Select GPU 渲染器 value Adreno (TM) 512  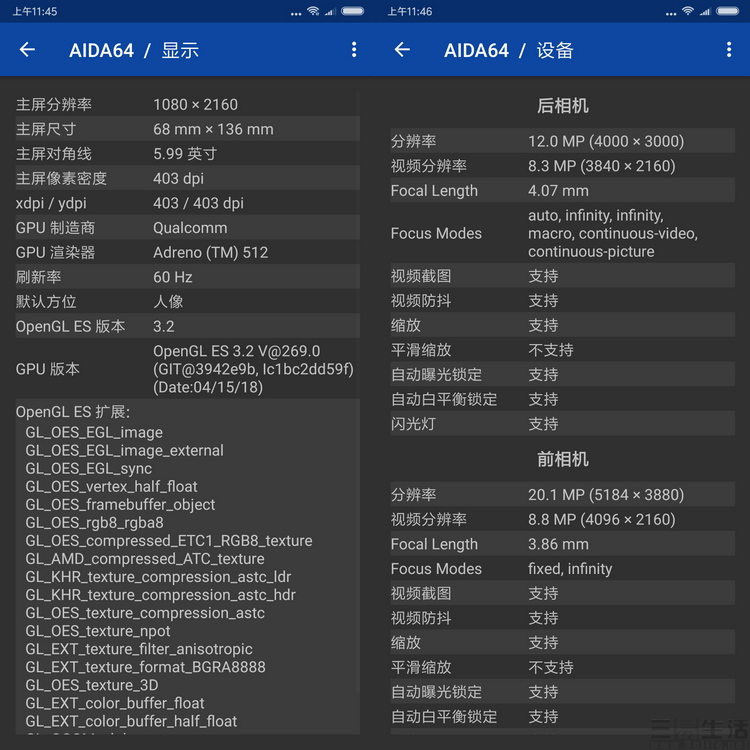point(210,253)
